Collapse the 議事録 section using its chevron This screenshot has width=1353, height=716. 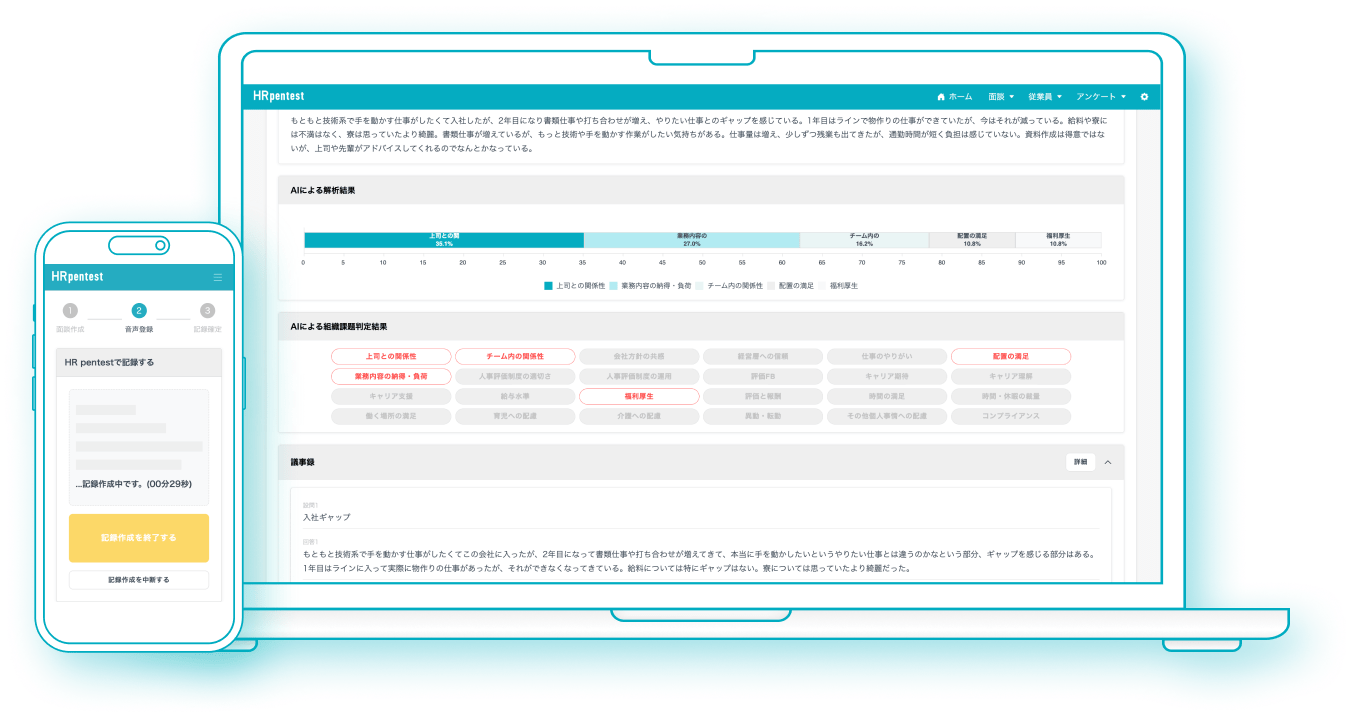(1106, 462)
